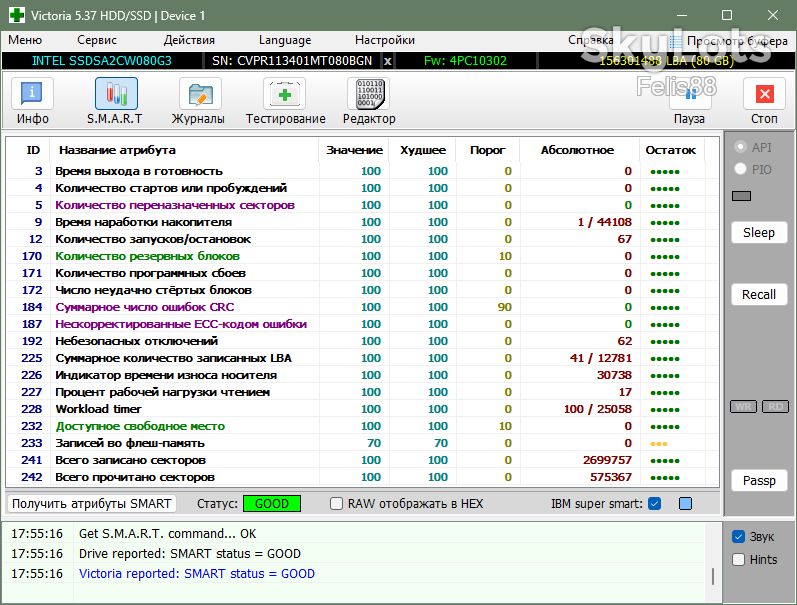This screenshot has height=605, width=797.
Task: Click the WR indicator
Action: point(743,407)
